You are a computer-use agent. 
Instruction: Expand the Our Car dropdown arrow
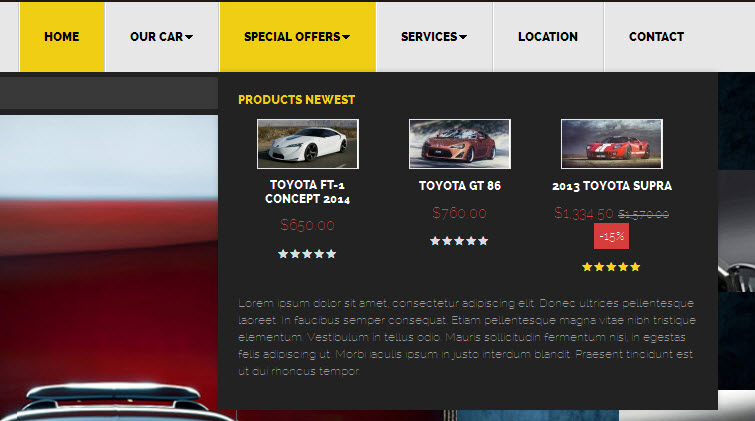click(x=189, y=37)
